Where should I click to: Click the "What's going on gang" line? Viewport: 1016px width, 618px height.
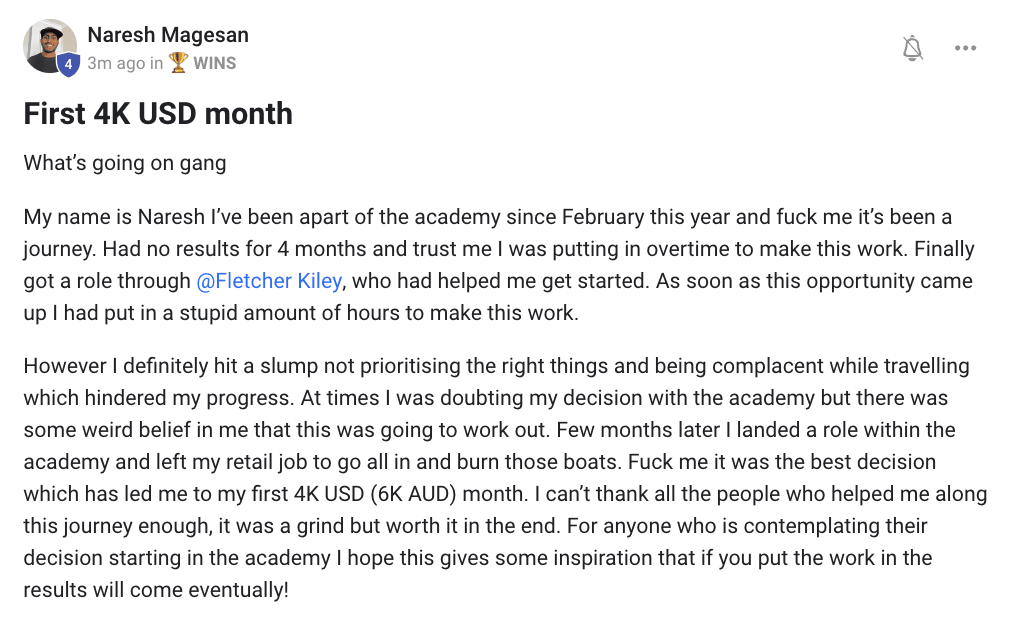[125, 163]
